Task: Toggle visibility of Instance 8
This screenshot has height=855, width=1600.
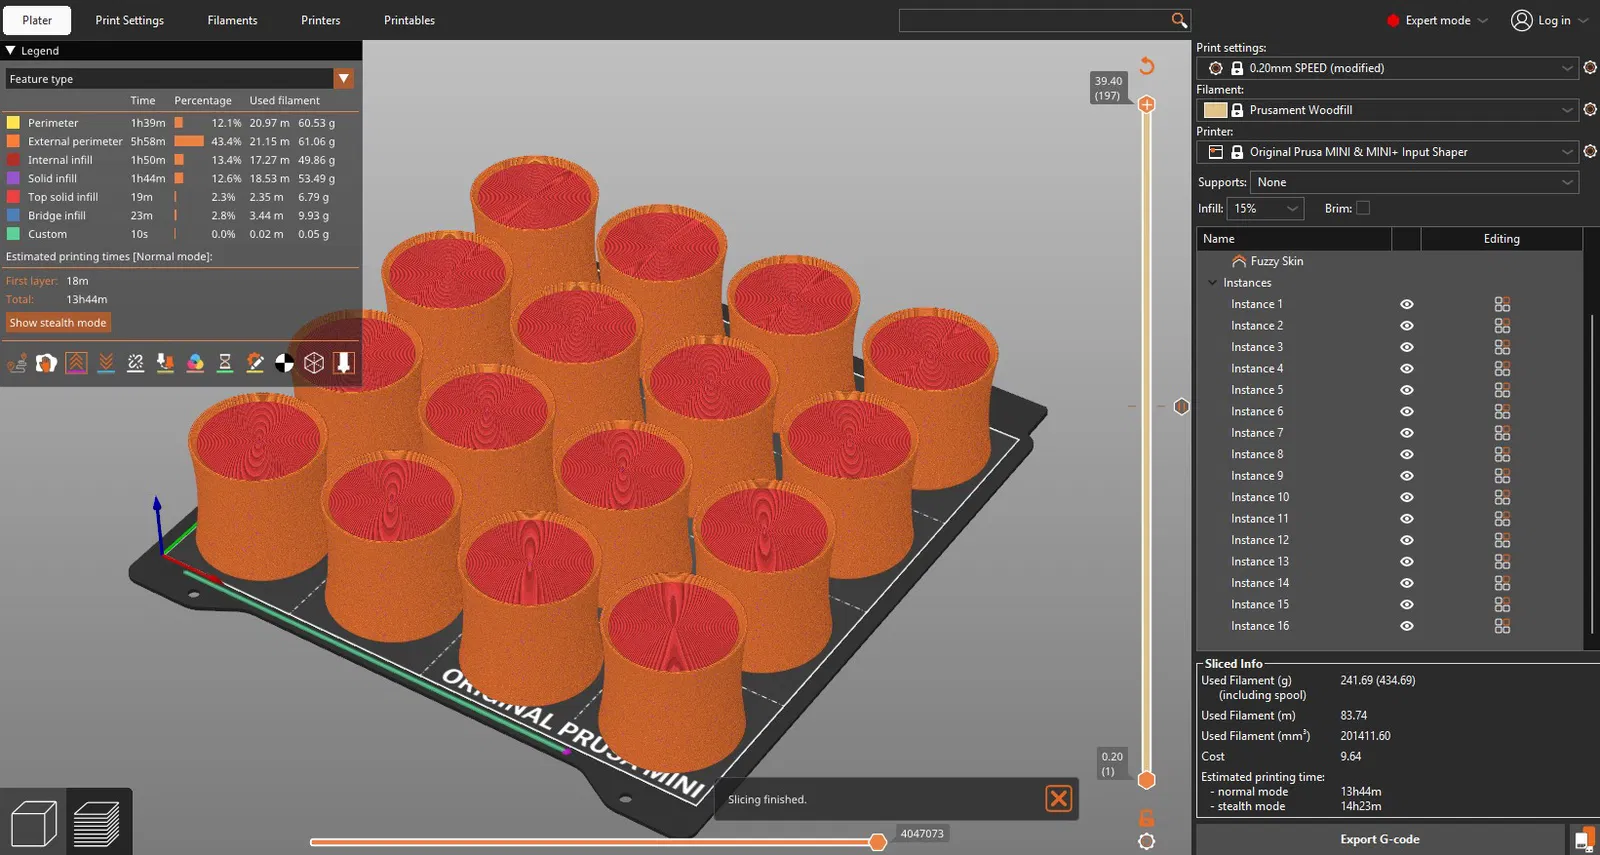Action: tap(1407, 455)
